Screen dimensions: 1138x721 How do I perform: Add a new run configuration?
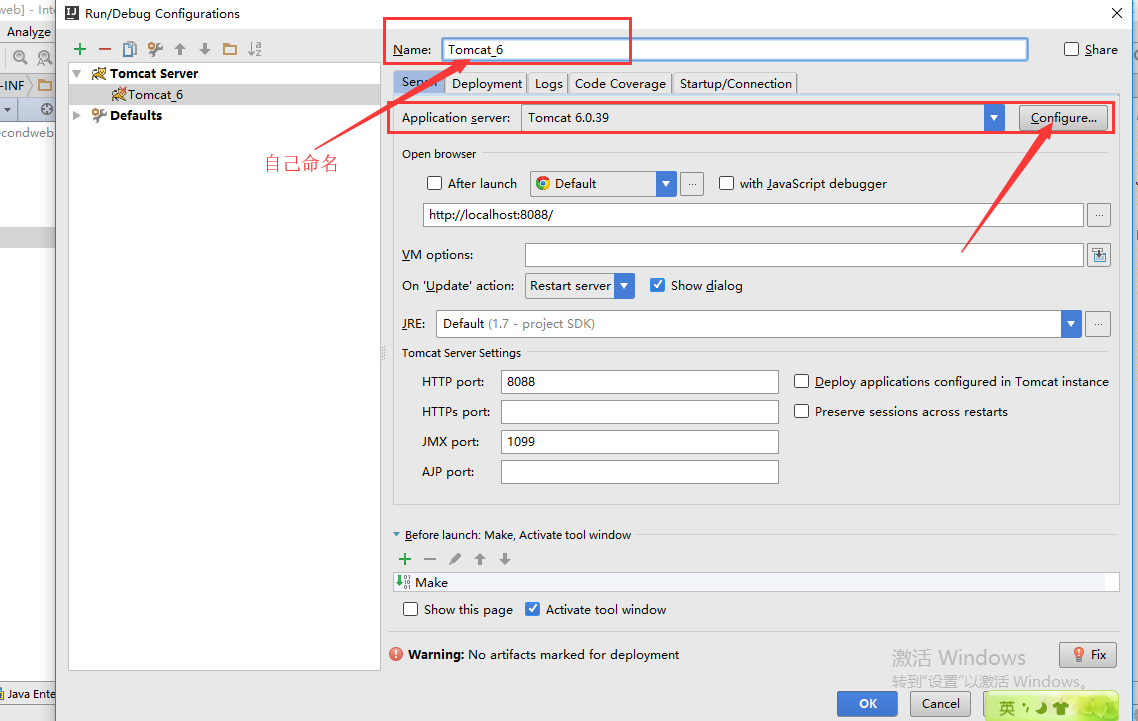pos(80,49)
